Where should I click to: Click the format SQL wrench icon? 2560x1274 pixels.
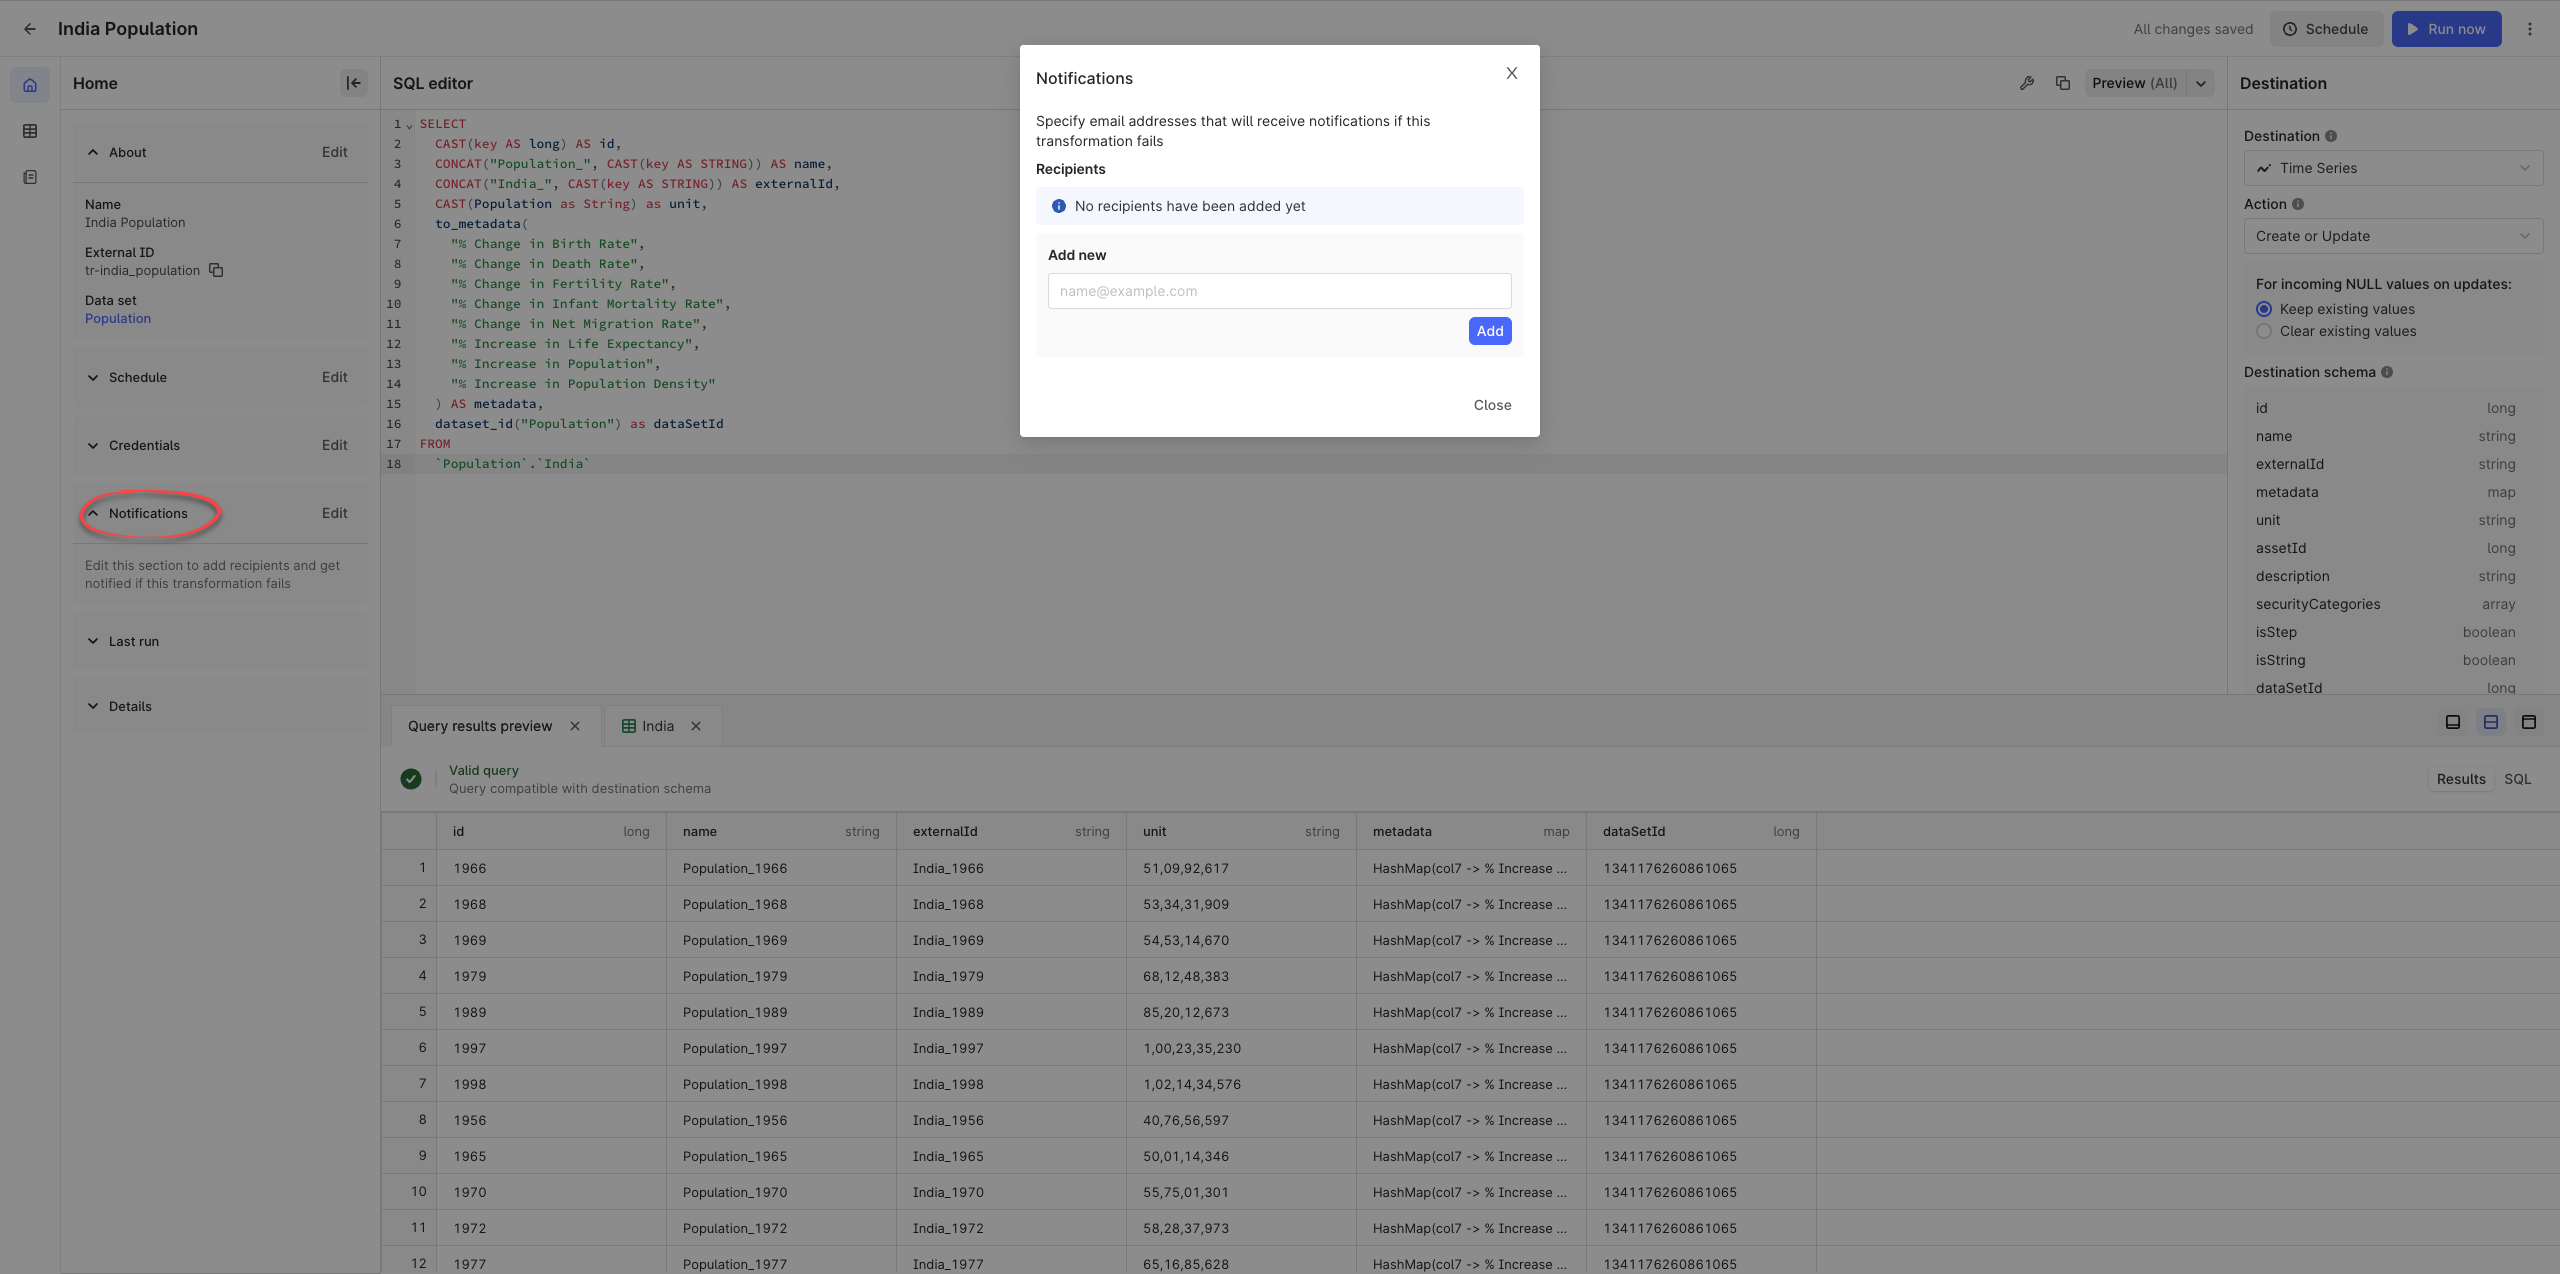click(x=2026, y=83)
